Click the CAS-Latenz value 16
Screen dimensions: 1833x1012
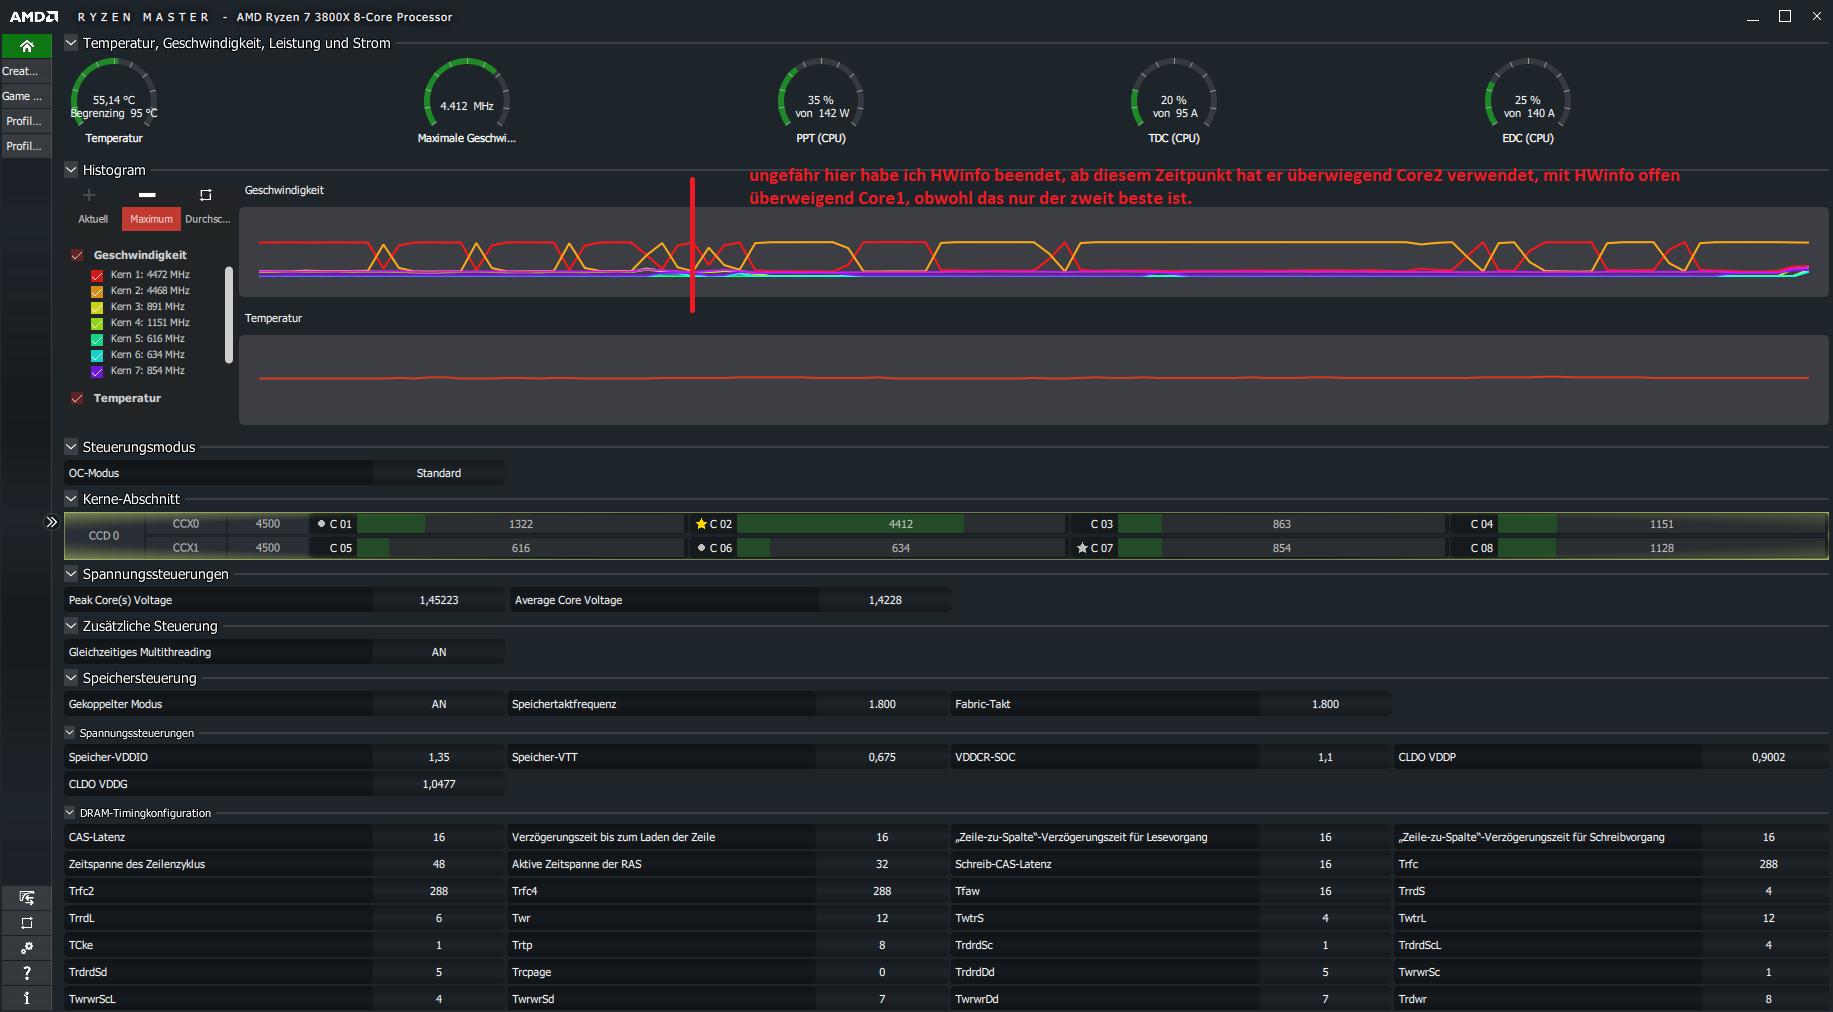[439, 837]
